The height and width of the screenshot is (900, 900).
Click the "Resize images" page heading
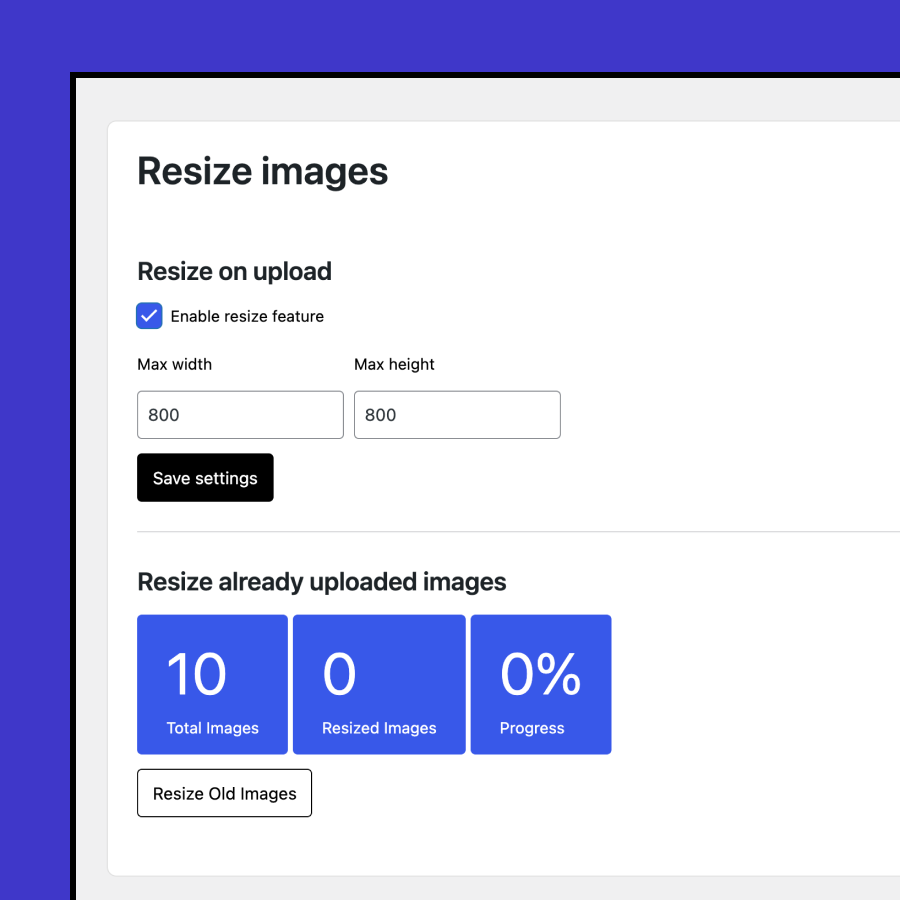click(x=262, y=171)
